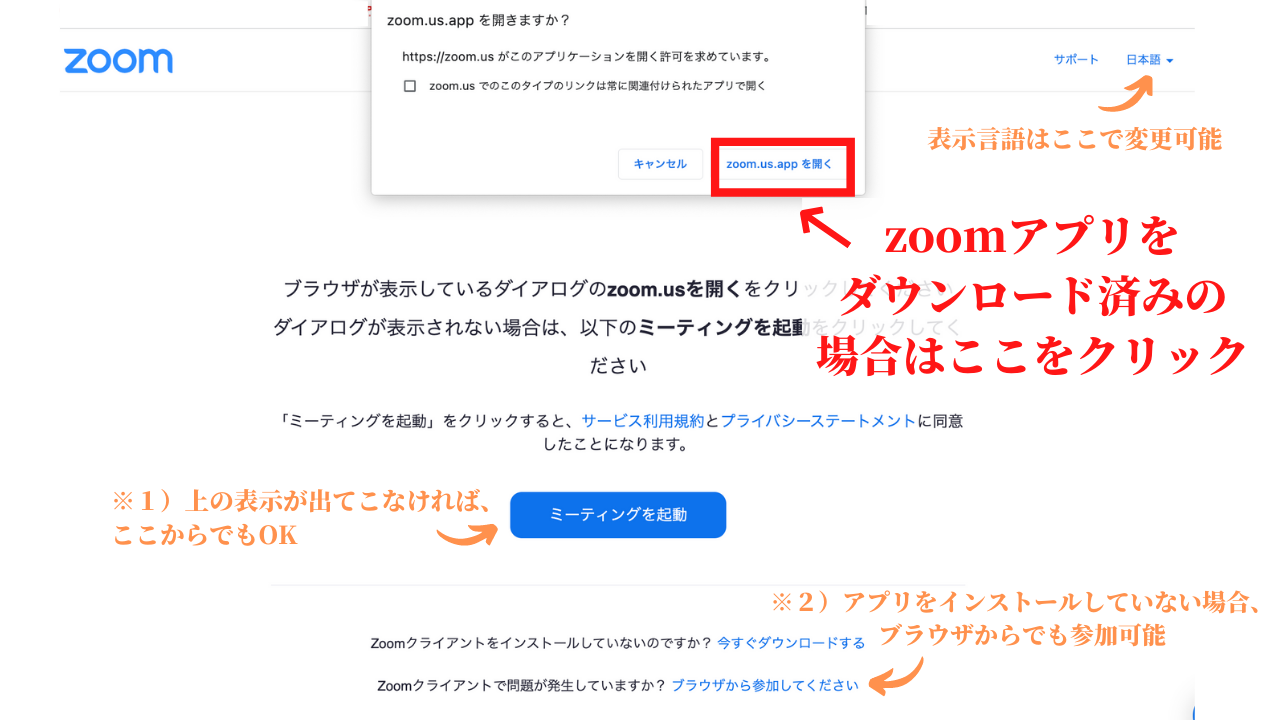The width and height of the screenshot is (1280, 720).
Task: Click the ブラウザから参加してください link
Action: [765, 685]
